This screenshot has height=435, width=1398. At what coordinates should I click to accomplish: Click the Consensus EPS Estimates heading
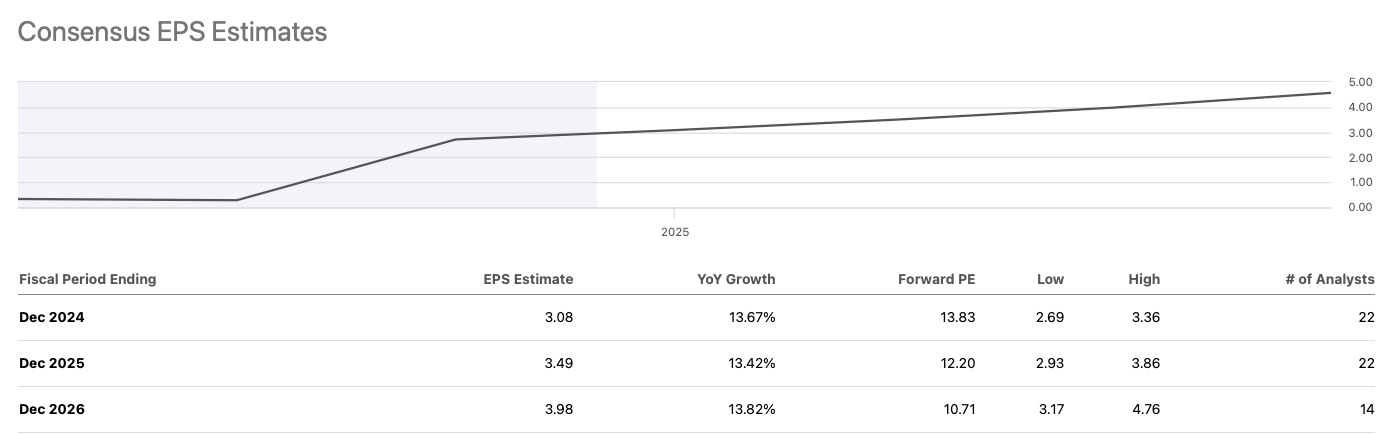pos(172,32)
